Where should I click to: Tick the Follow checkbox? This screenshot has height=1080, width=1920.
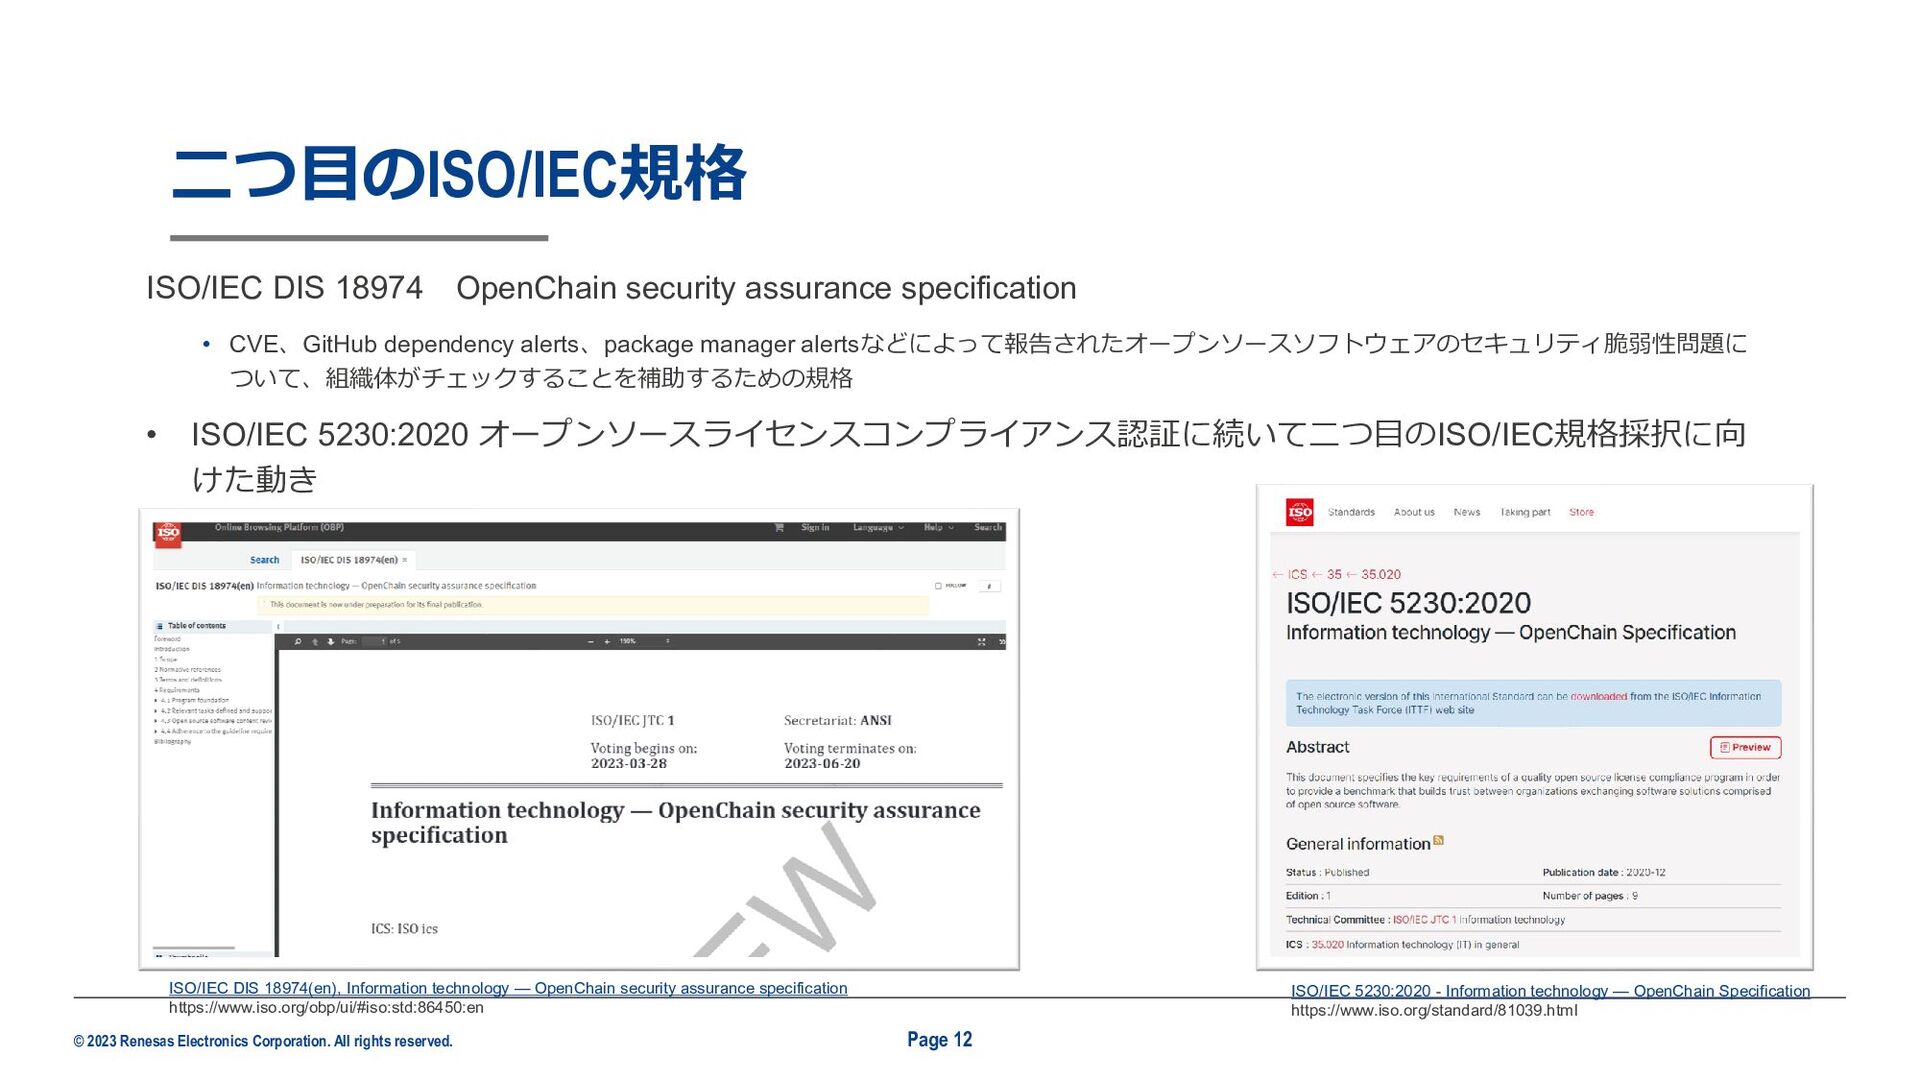pyautogui.click(x=938, y=586)
